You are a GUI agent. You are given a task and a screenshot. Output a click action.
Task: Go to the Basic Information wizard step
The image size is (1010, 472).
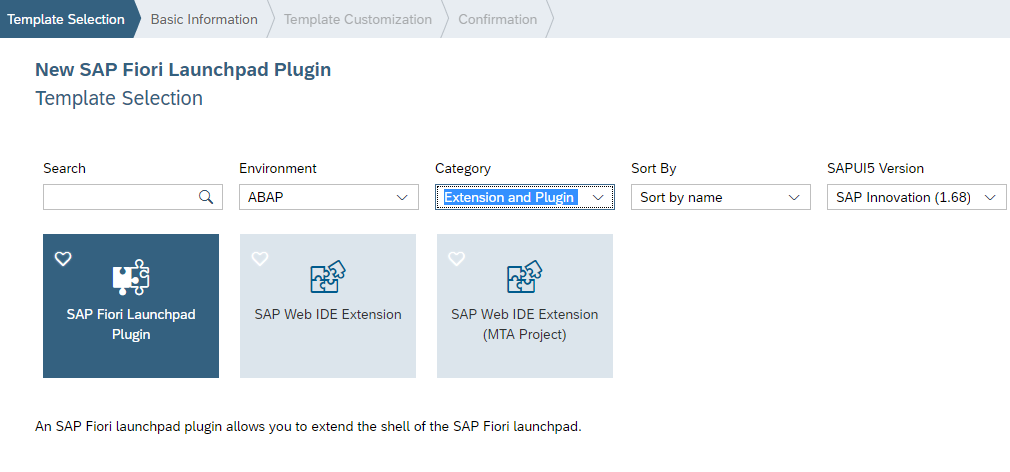pyautogui.click(x=204, y=19)
